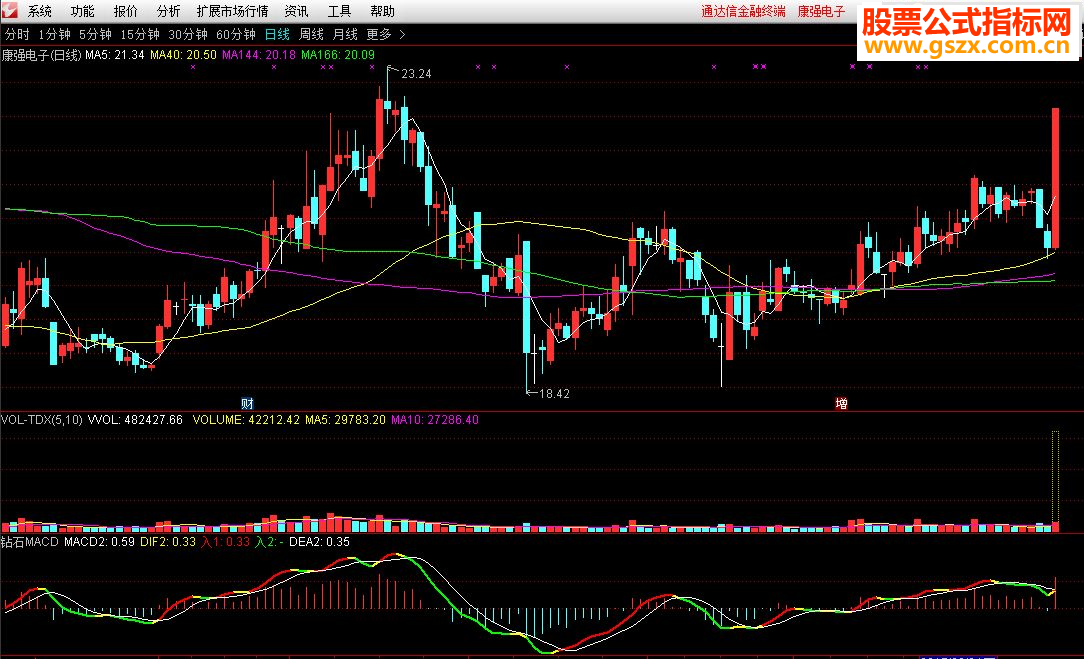The width and height of the screenshot is (1084, 659).
Task: Open the 工具 menu
Action: click(x=339, y=11)
